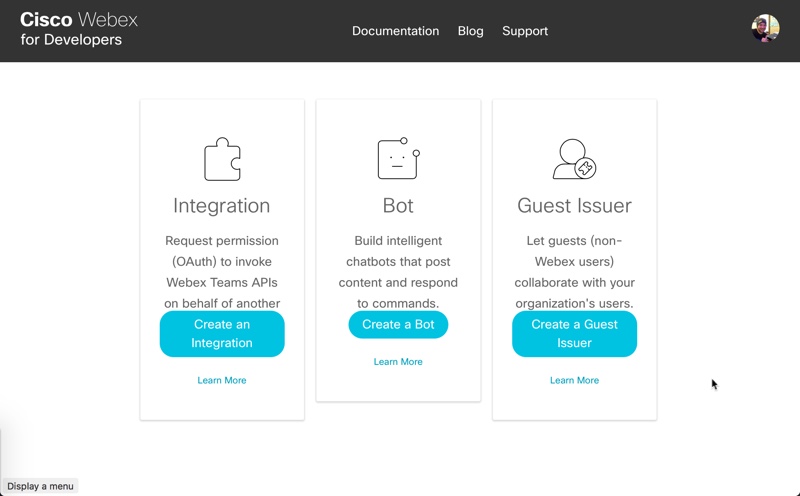Open the Blog menu item
The height and width of the screenshot is (496, 800).
tap(470, 31)
